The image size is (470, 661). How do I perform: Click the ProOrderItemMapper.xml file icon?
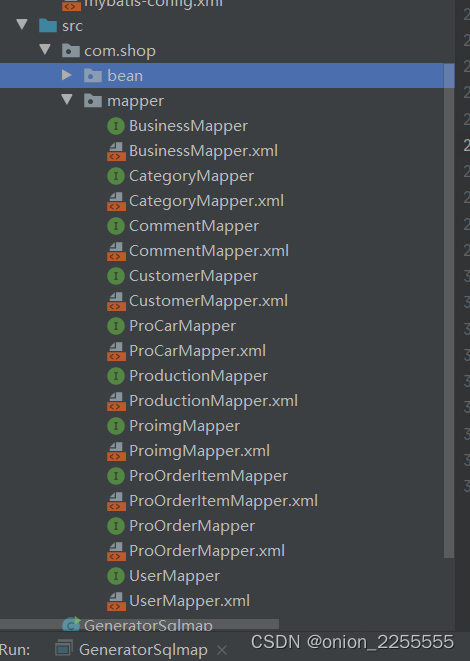coord(116,501)
